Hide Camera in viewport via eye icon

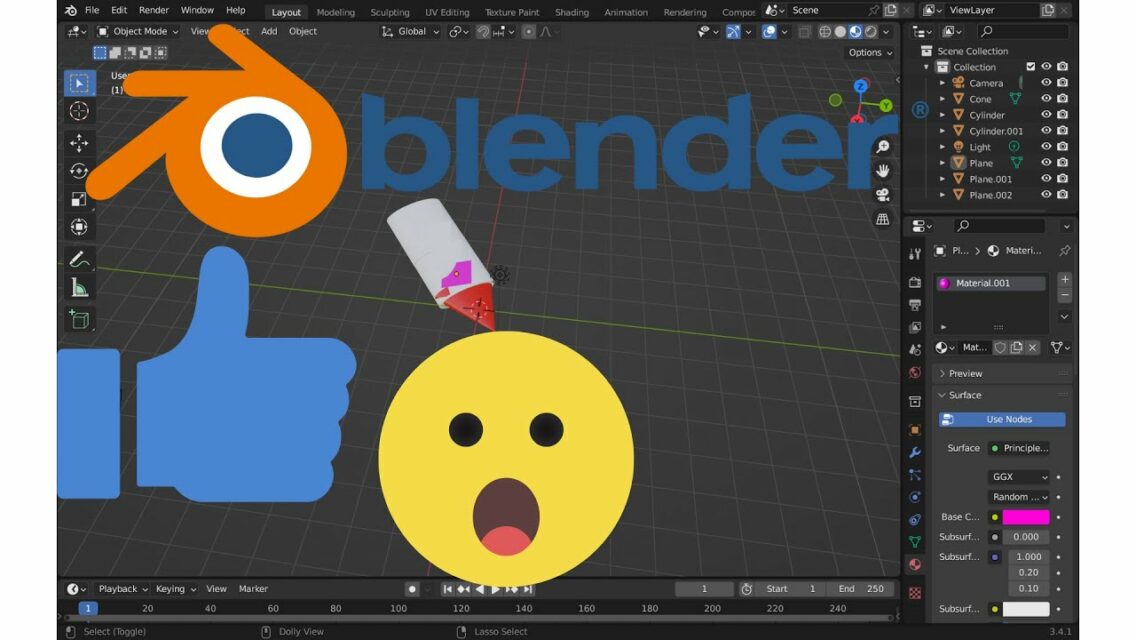coord(1046,83)
